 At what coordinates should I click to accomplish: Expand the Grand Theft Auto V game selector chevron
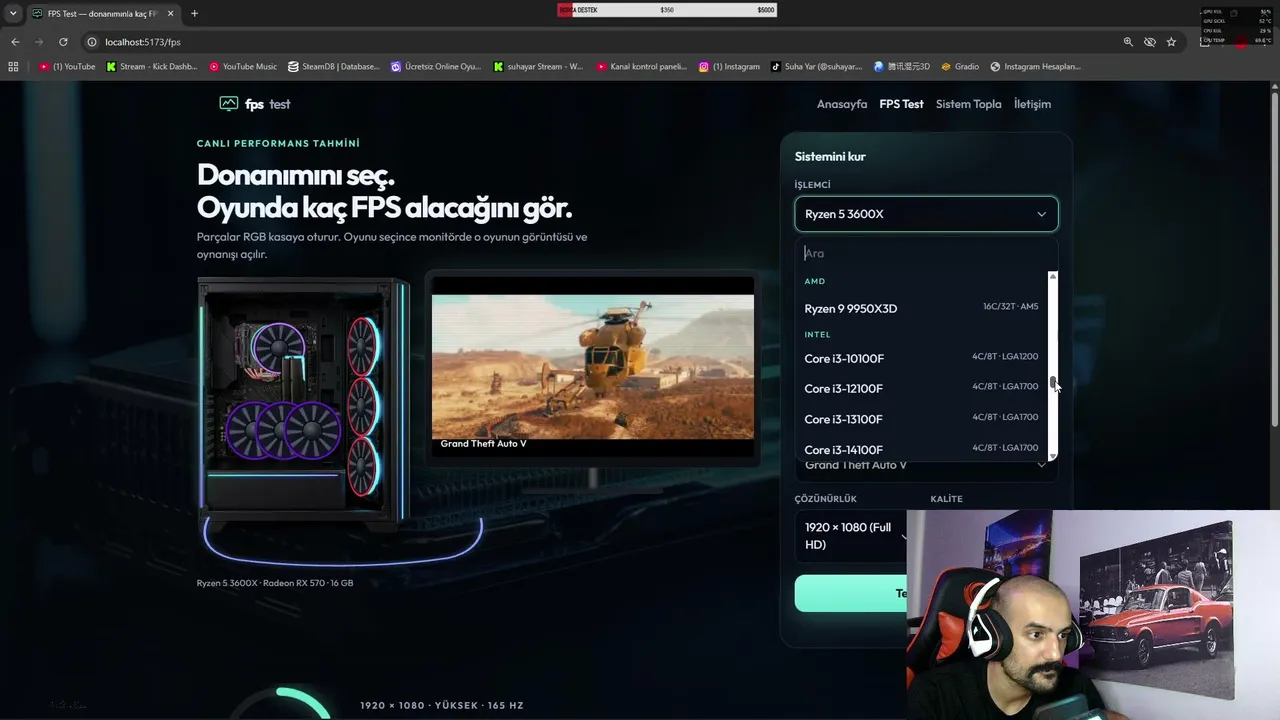click(x=1041, y=465)
